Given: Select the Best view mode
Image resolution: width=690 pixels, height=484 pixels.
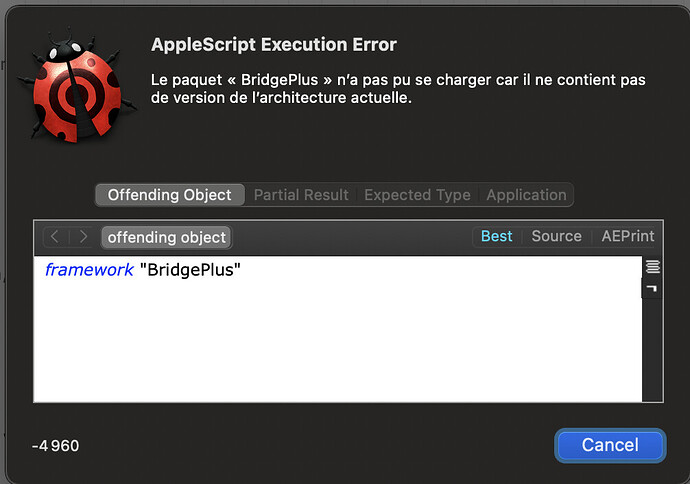Looking at the screenshot, I should [496, 236].
